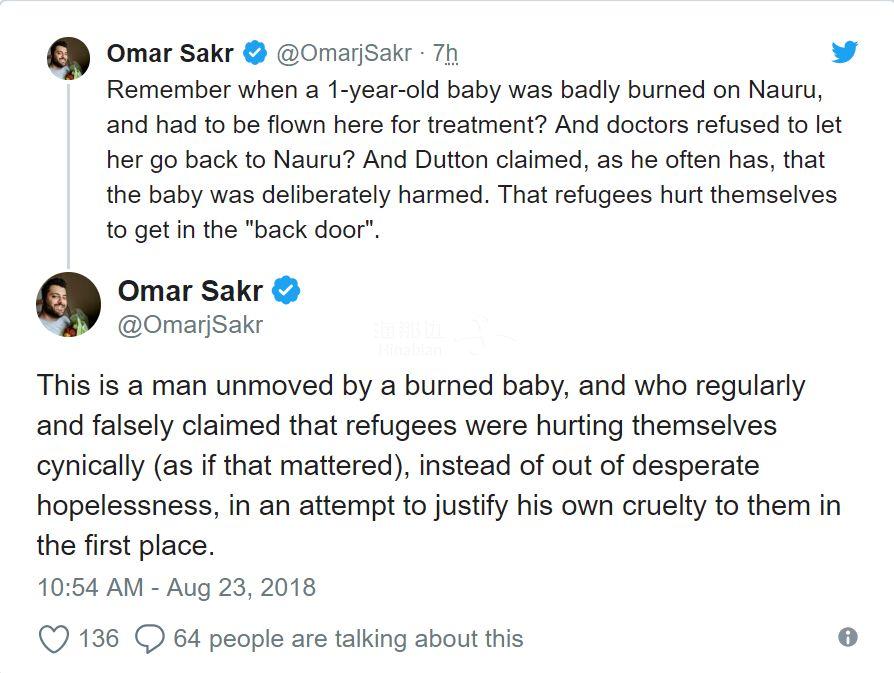894x673 pixels.
Task: Open the small profile avatar of the parent tweet
Action: [69, 58]
